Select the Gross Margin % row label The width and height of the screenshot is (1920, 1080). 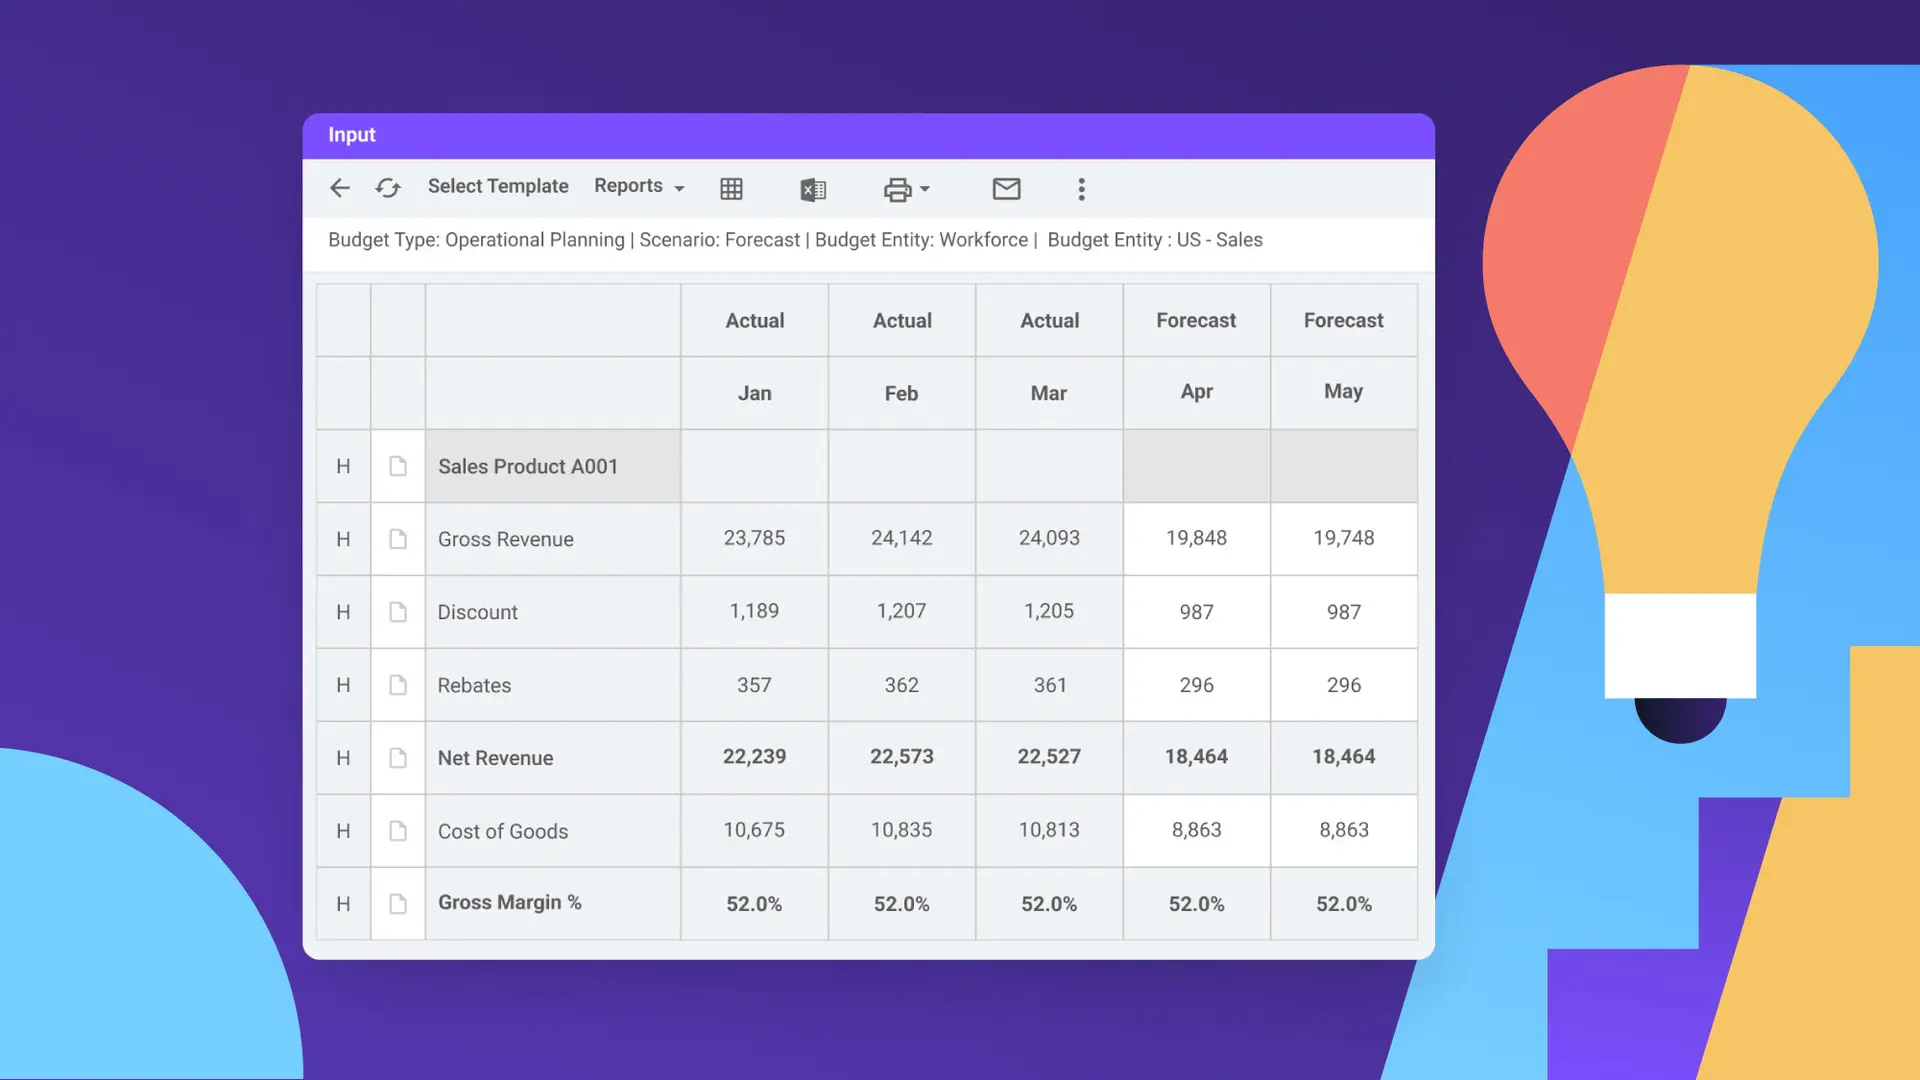coord(510,902)
